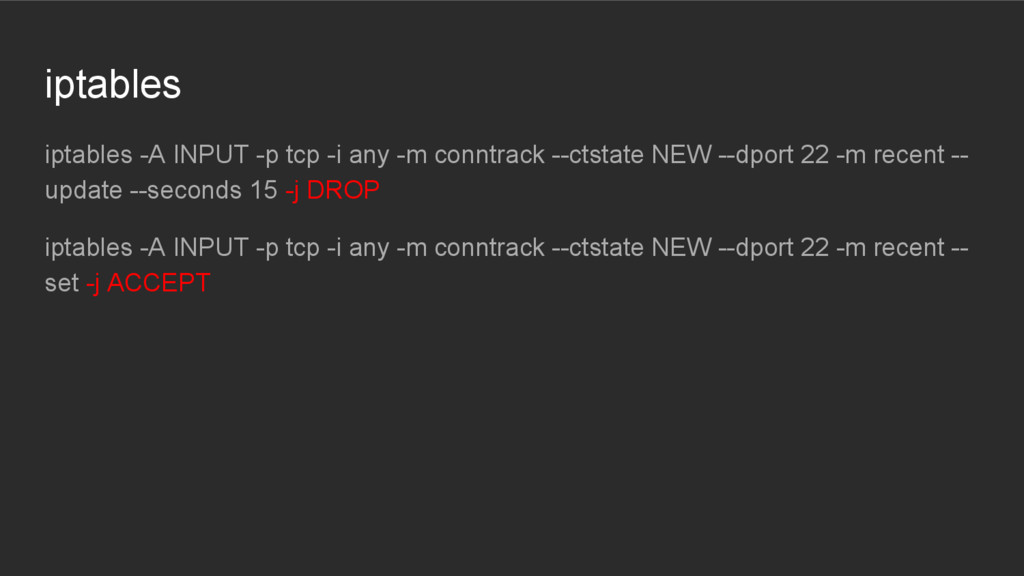Screen dimensions: 1024x576
Task: Click the word "set" in second rule
Action: coord(62,283)
